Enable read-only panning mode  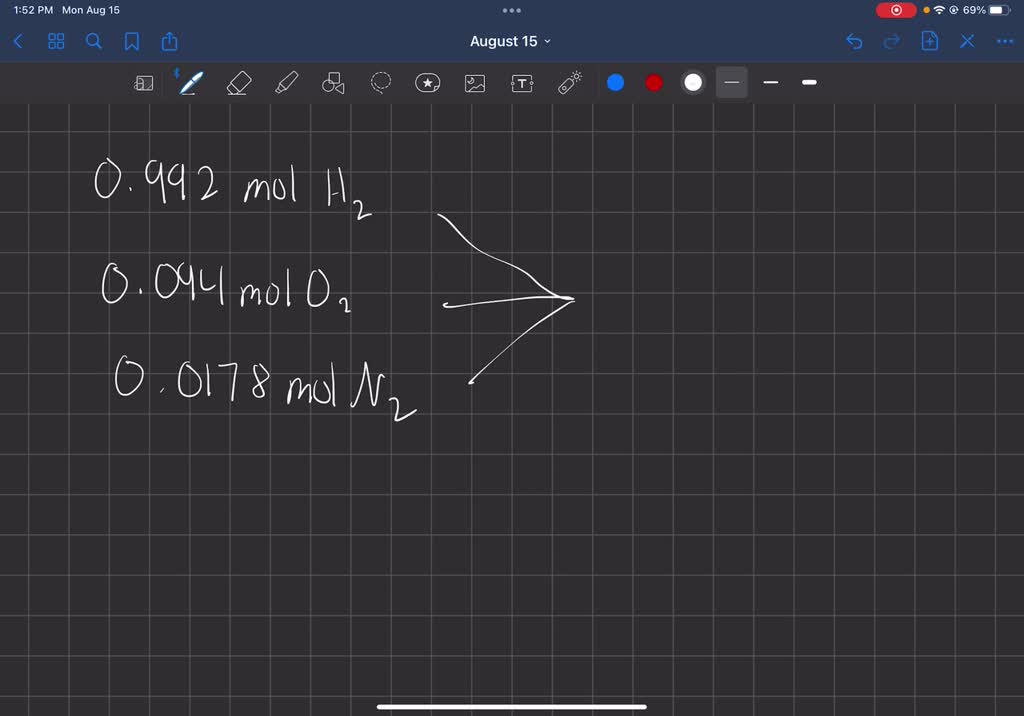[144, 83]
